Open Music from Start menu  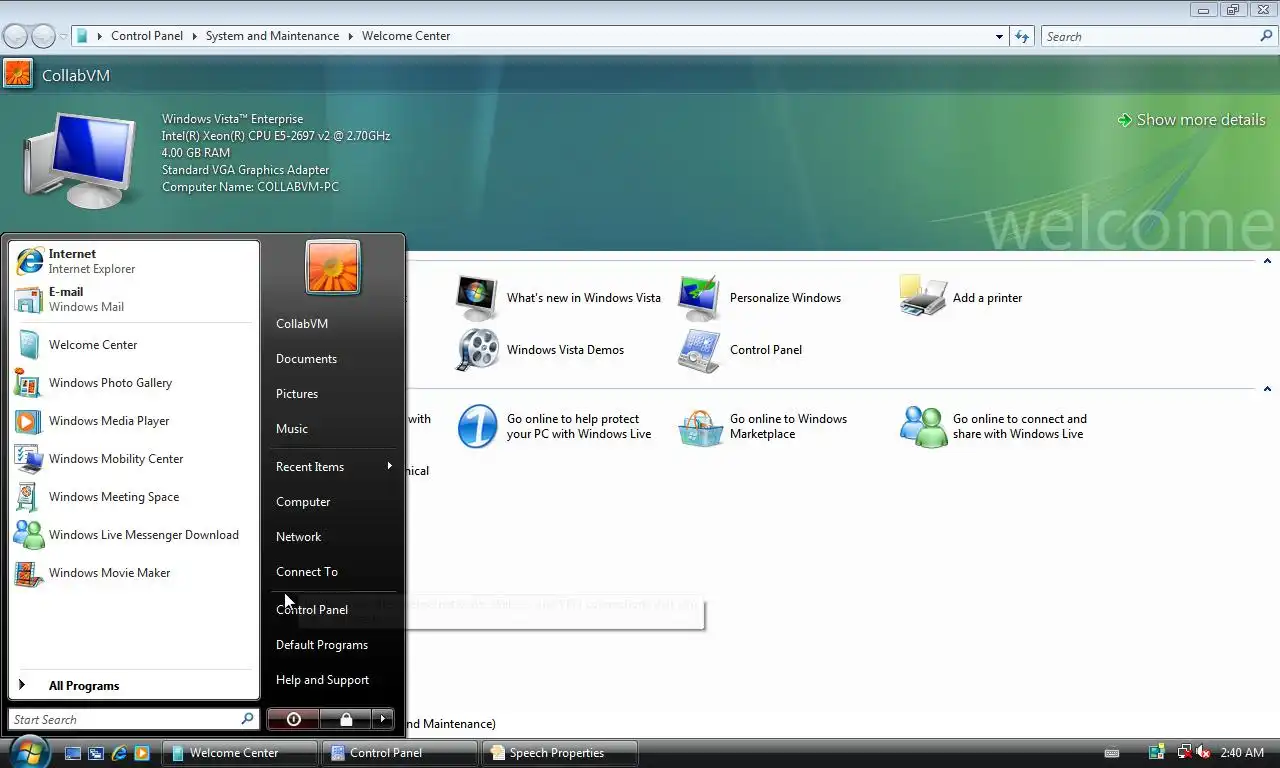click(x=334, y=429)
